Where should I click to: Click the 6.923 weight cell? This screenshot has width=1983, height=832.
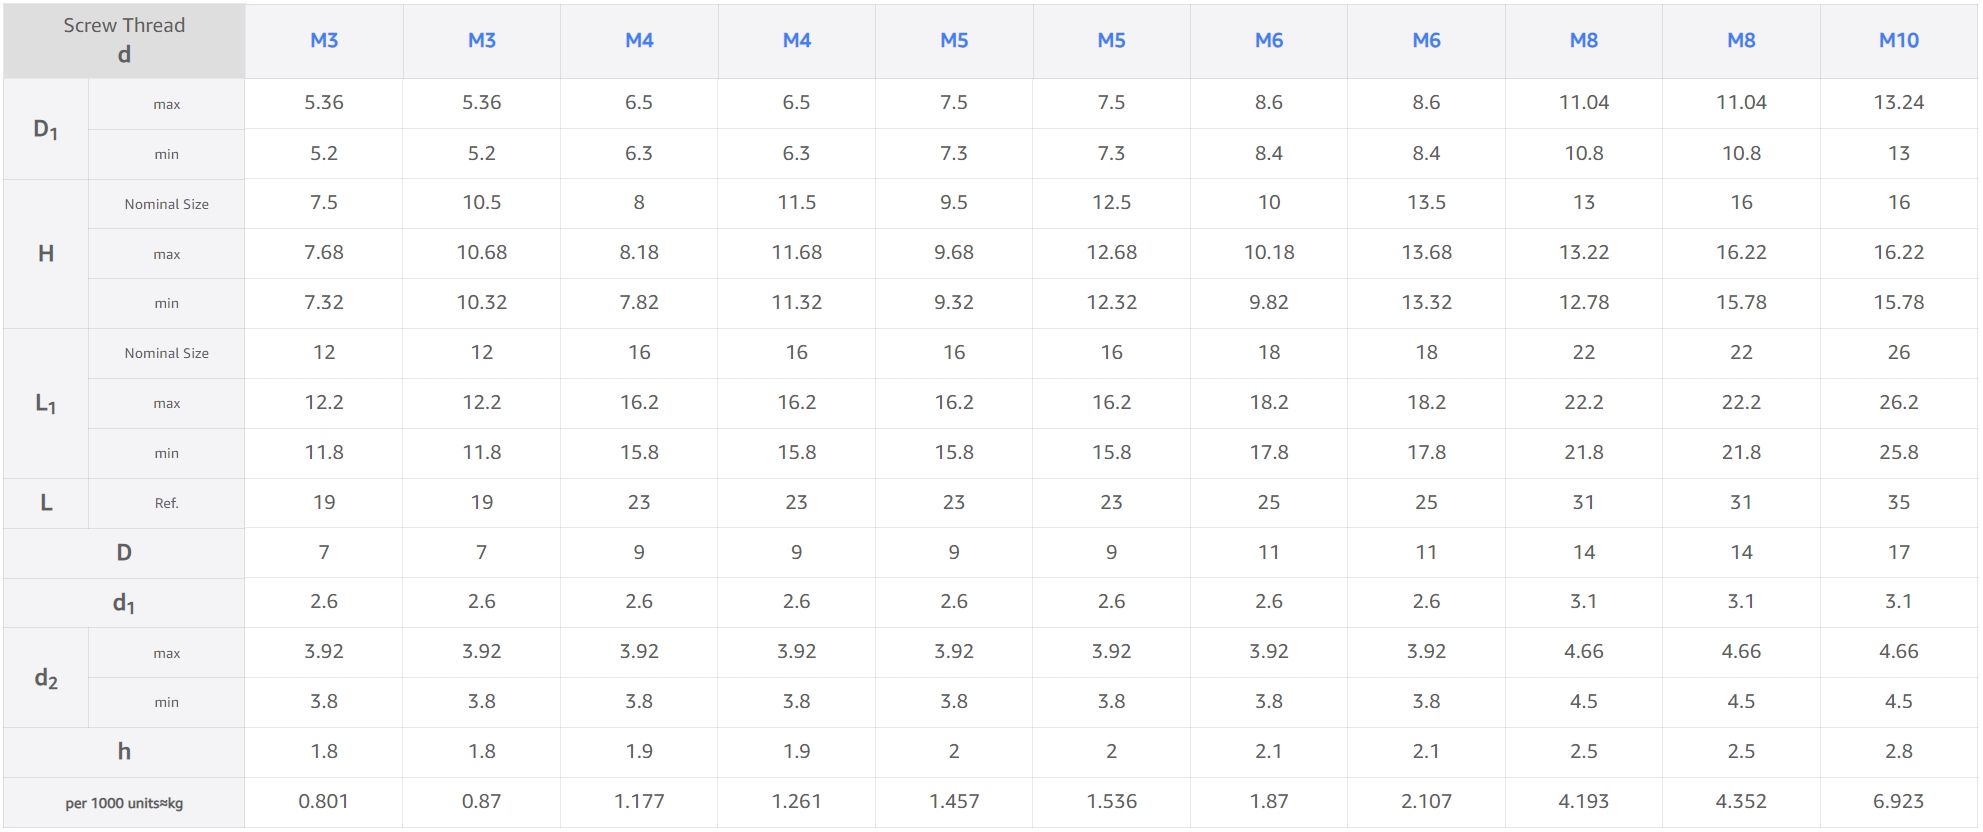click(1897, 801)
